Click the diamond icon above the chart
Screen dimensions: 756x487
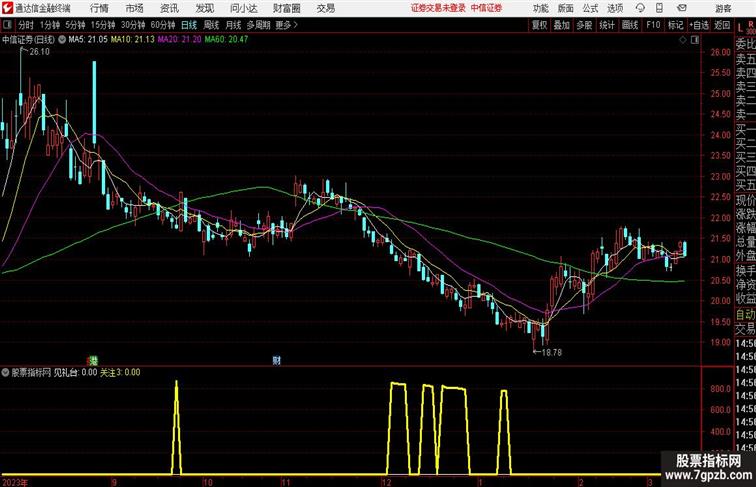(x=683, y=40)
